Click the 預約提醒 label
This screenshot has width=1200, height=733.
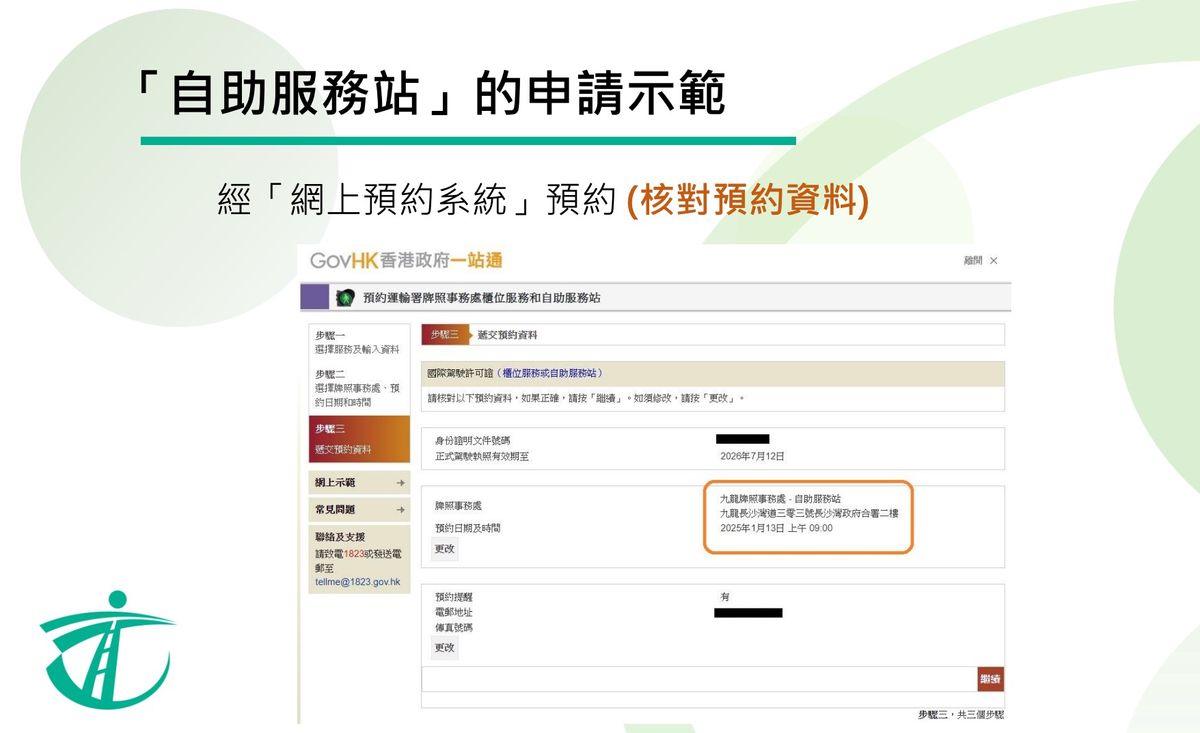(453, 597)
